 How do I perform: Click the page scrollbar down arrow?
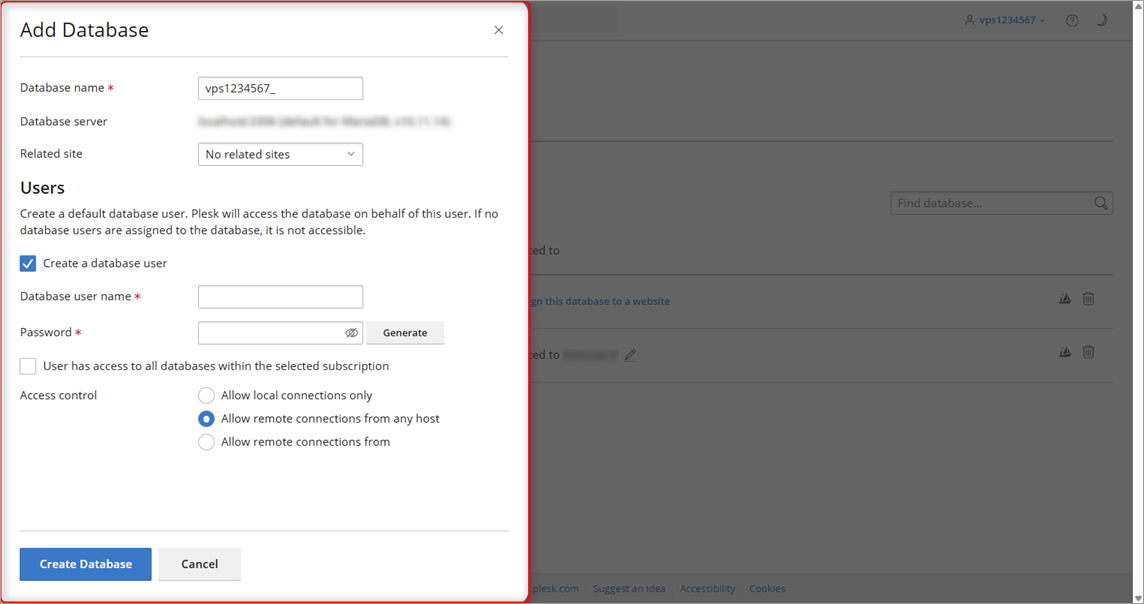[1137, 597]
